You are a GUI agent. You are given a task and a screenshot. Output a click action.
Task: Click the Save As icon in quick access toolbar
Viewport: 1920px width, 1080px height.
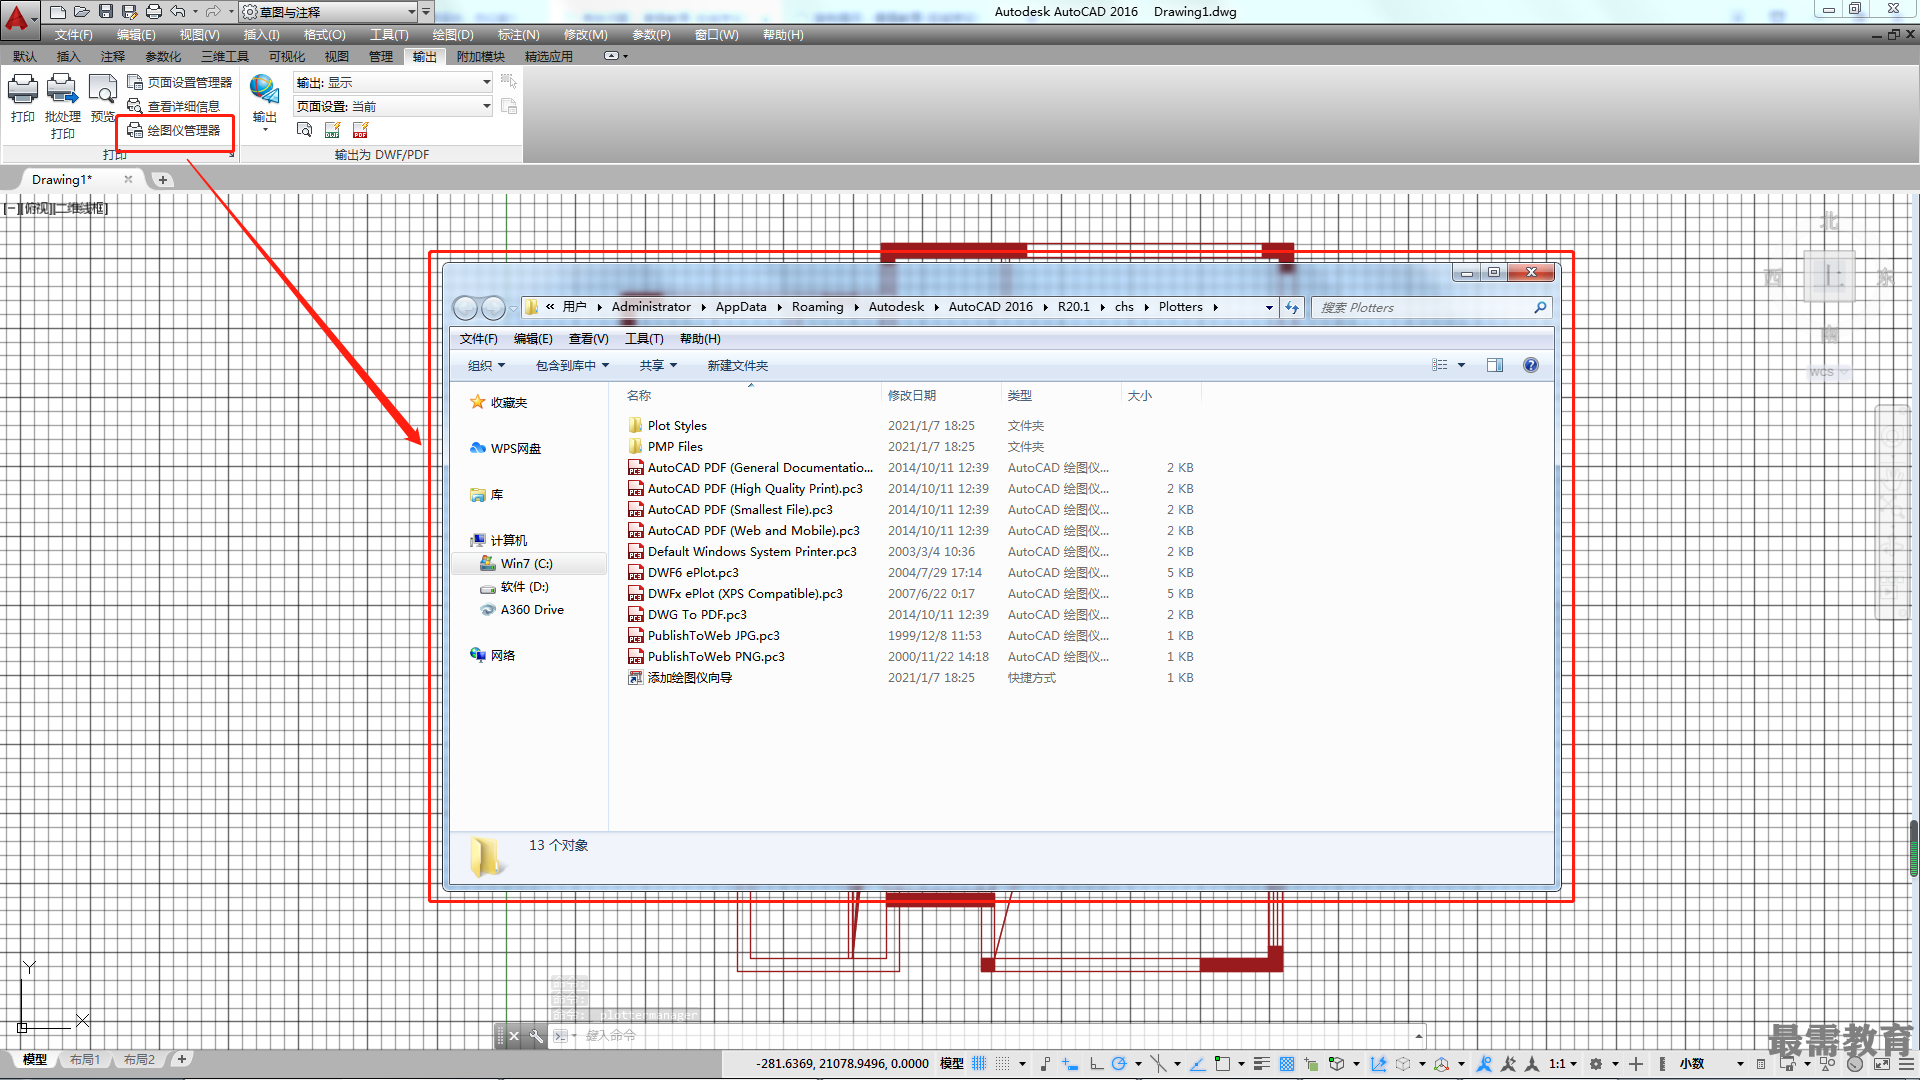point(129,12)
